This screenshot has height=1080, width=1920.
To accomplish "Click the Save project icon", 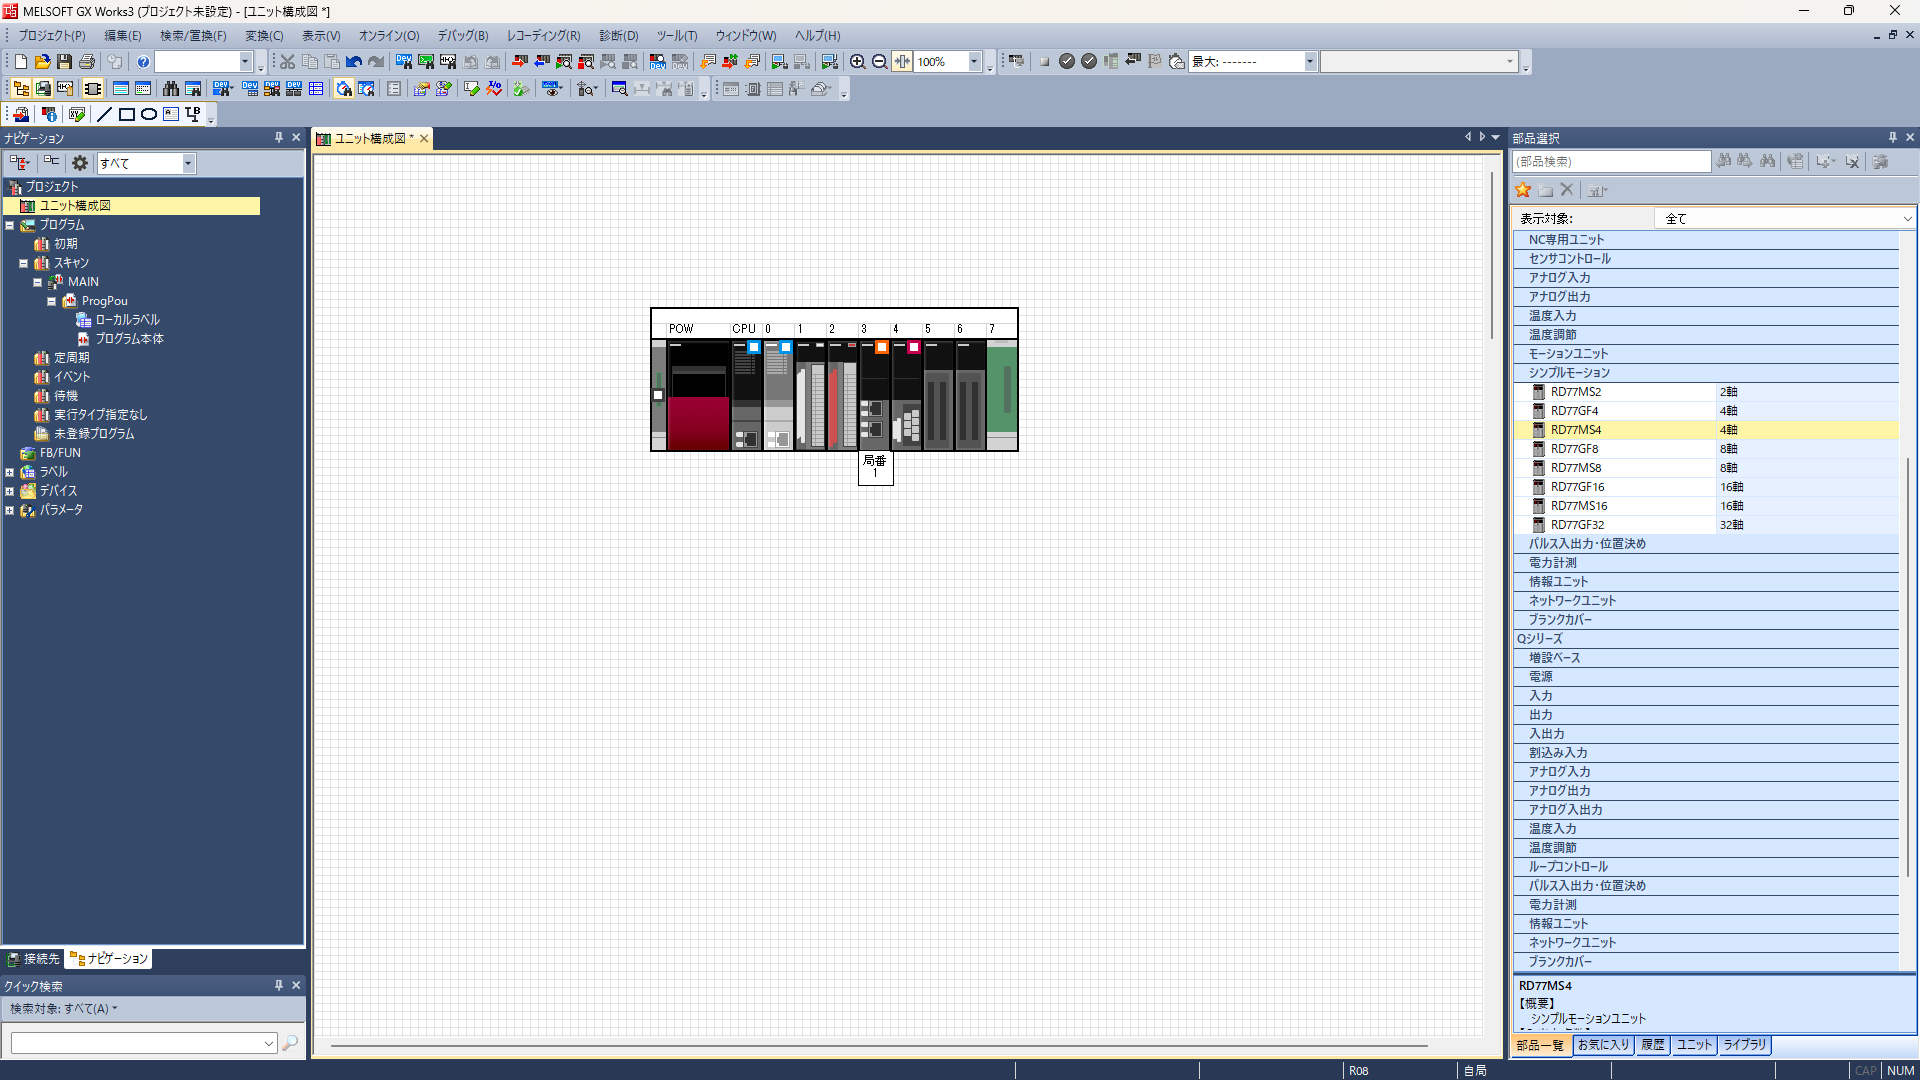I will (65, 62).
